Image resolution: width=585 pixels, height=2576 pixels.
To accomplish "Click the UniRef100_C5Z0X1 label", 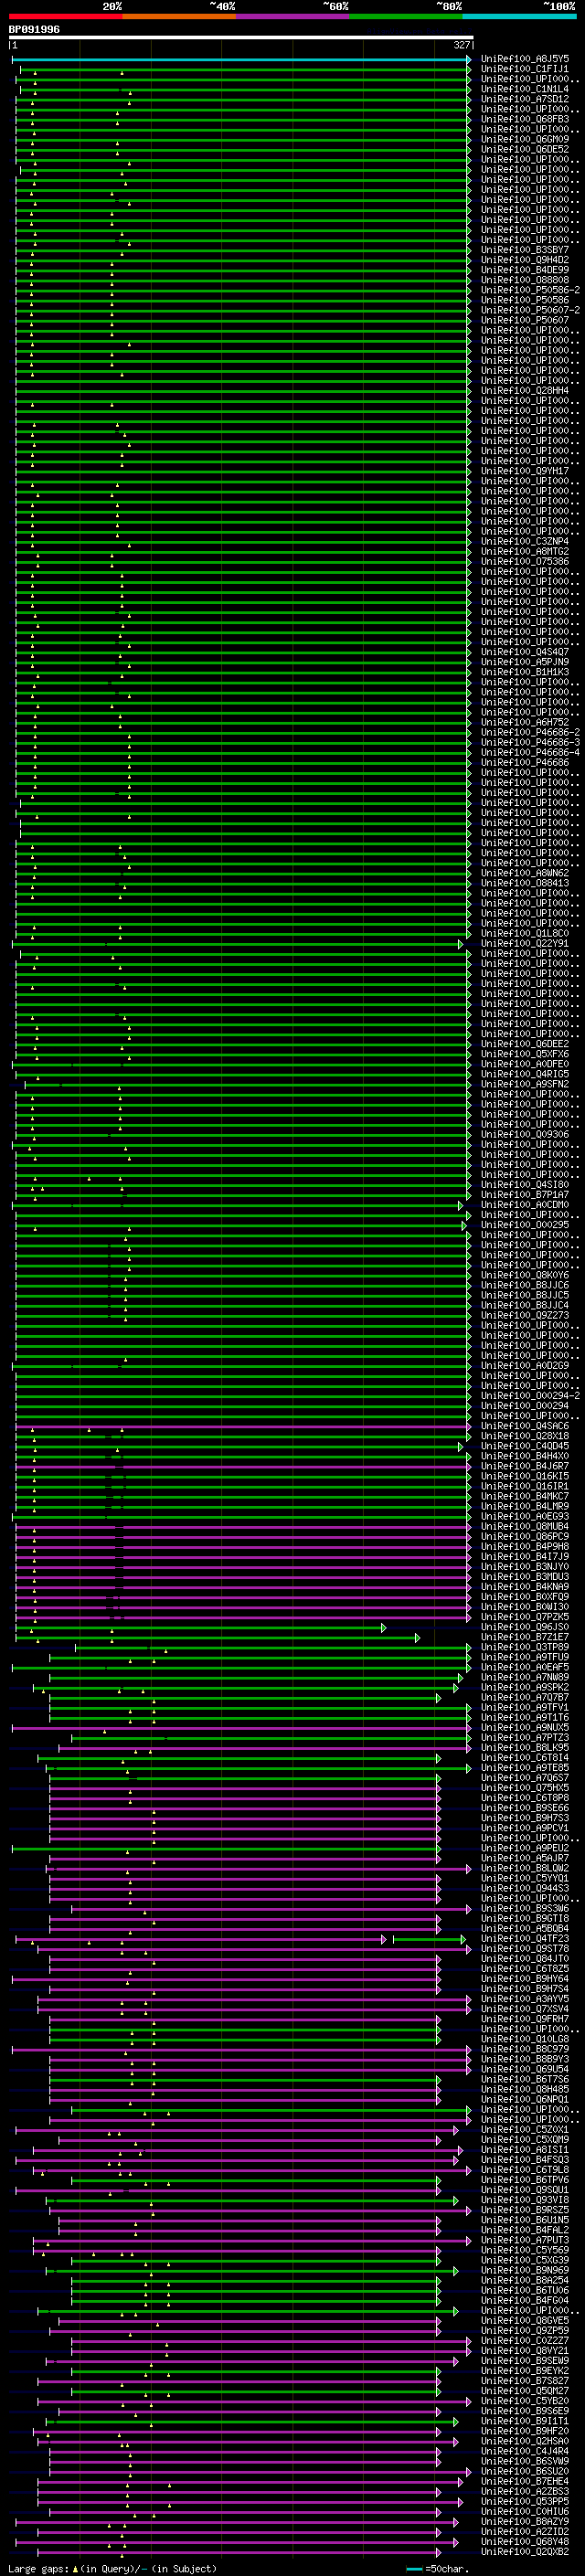I will point(525,2129).
